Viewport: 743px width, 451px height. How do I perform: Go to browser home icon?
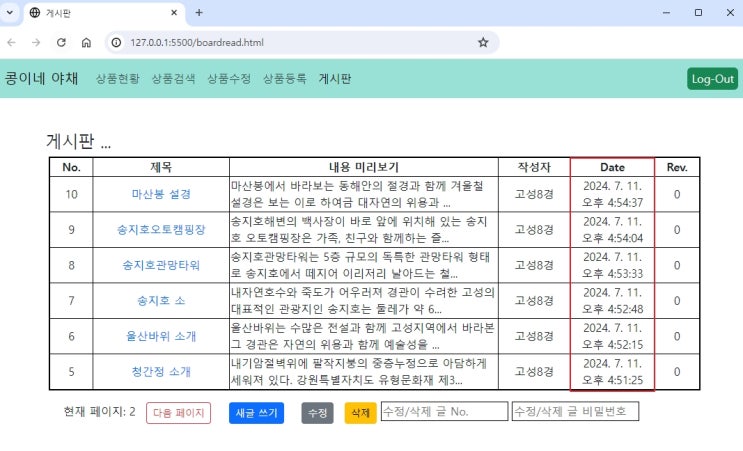(86, 43)
